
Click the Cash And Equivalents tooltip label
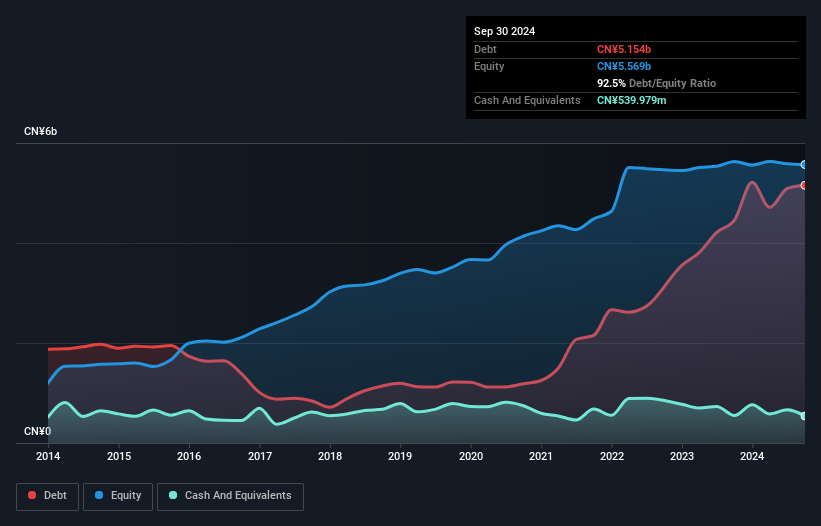coord(527,100)
